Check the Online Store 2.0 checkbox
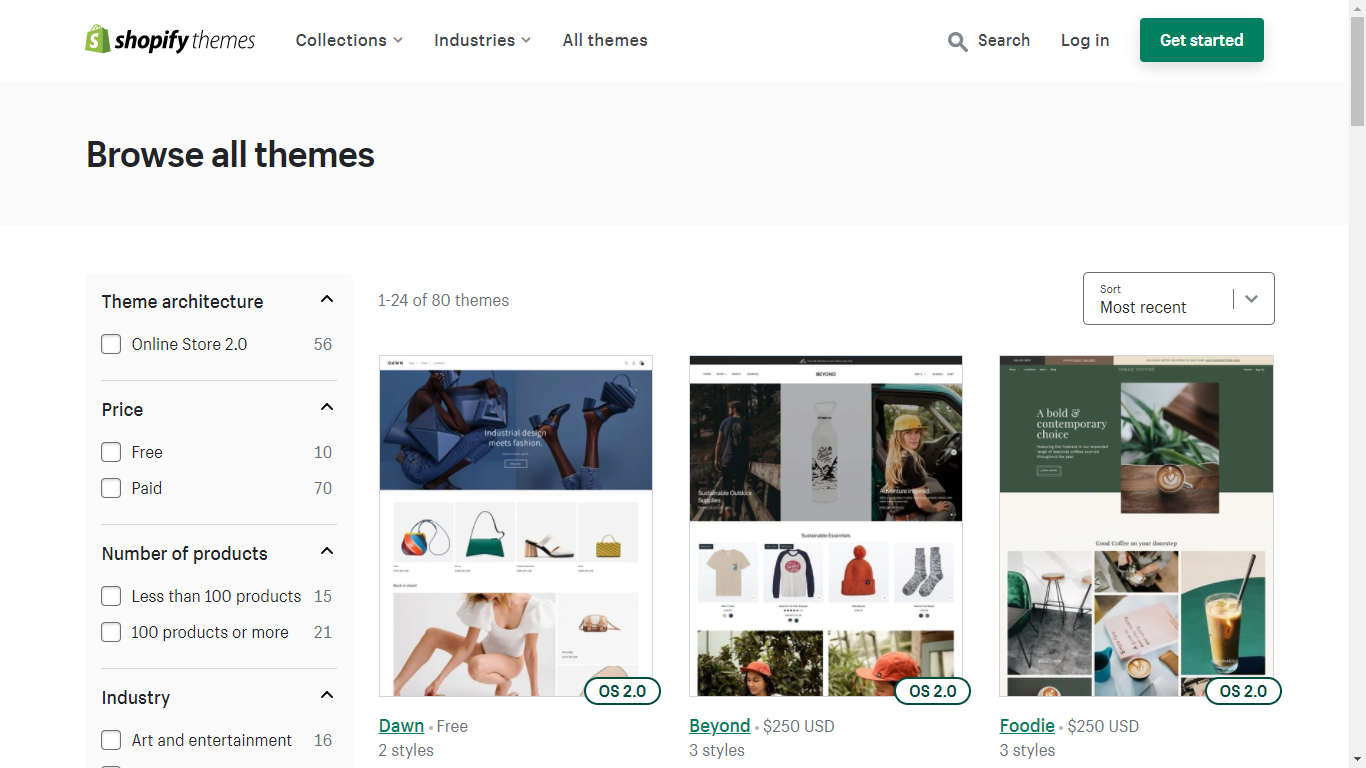1366x768 pixels. tap(111, 344)
